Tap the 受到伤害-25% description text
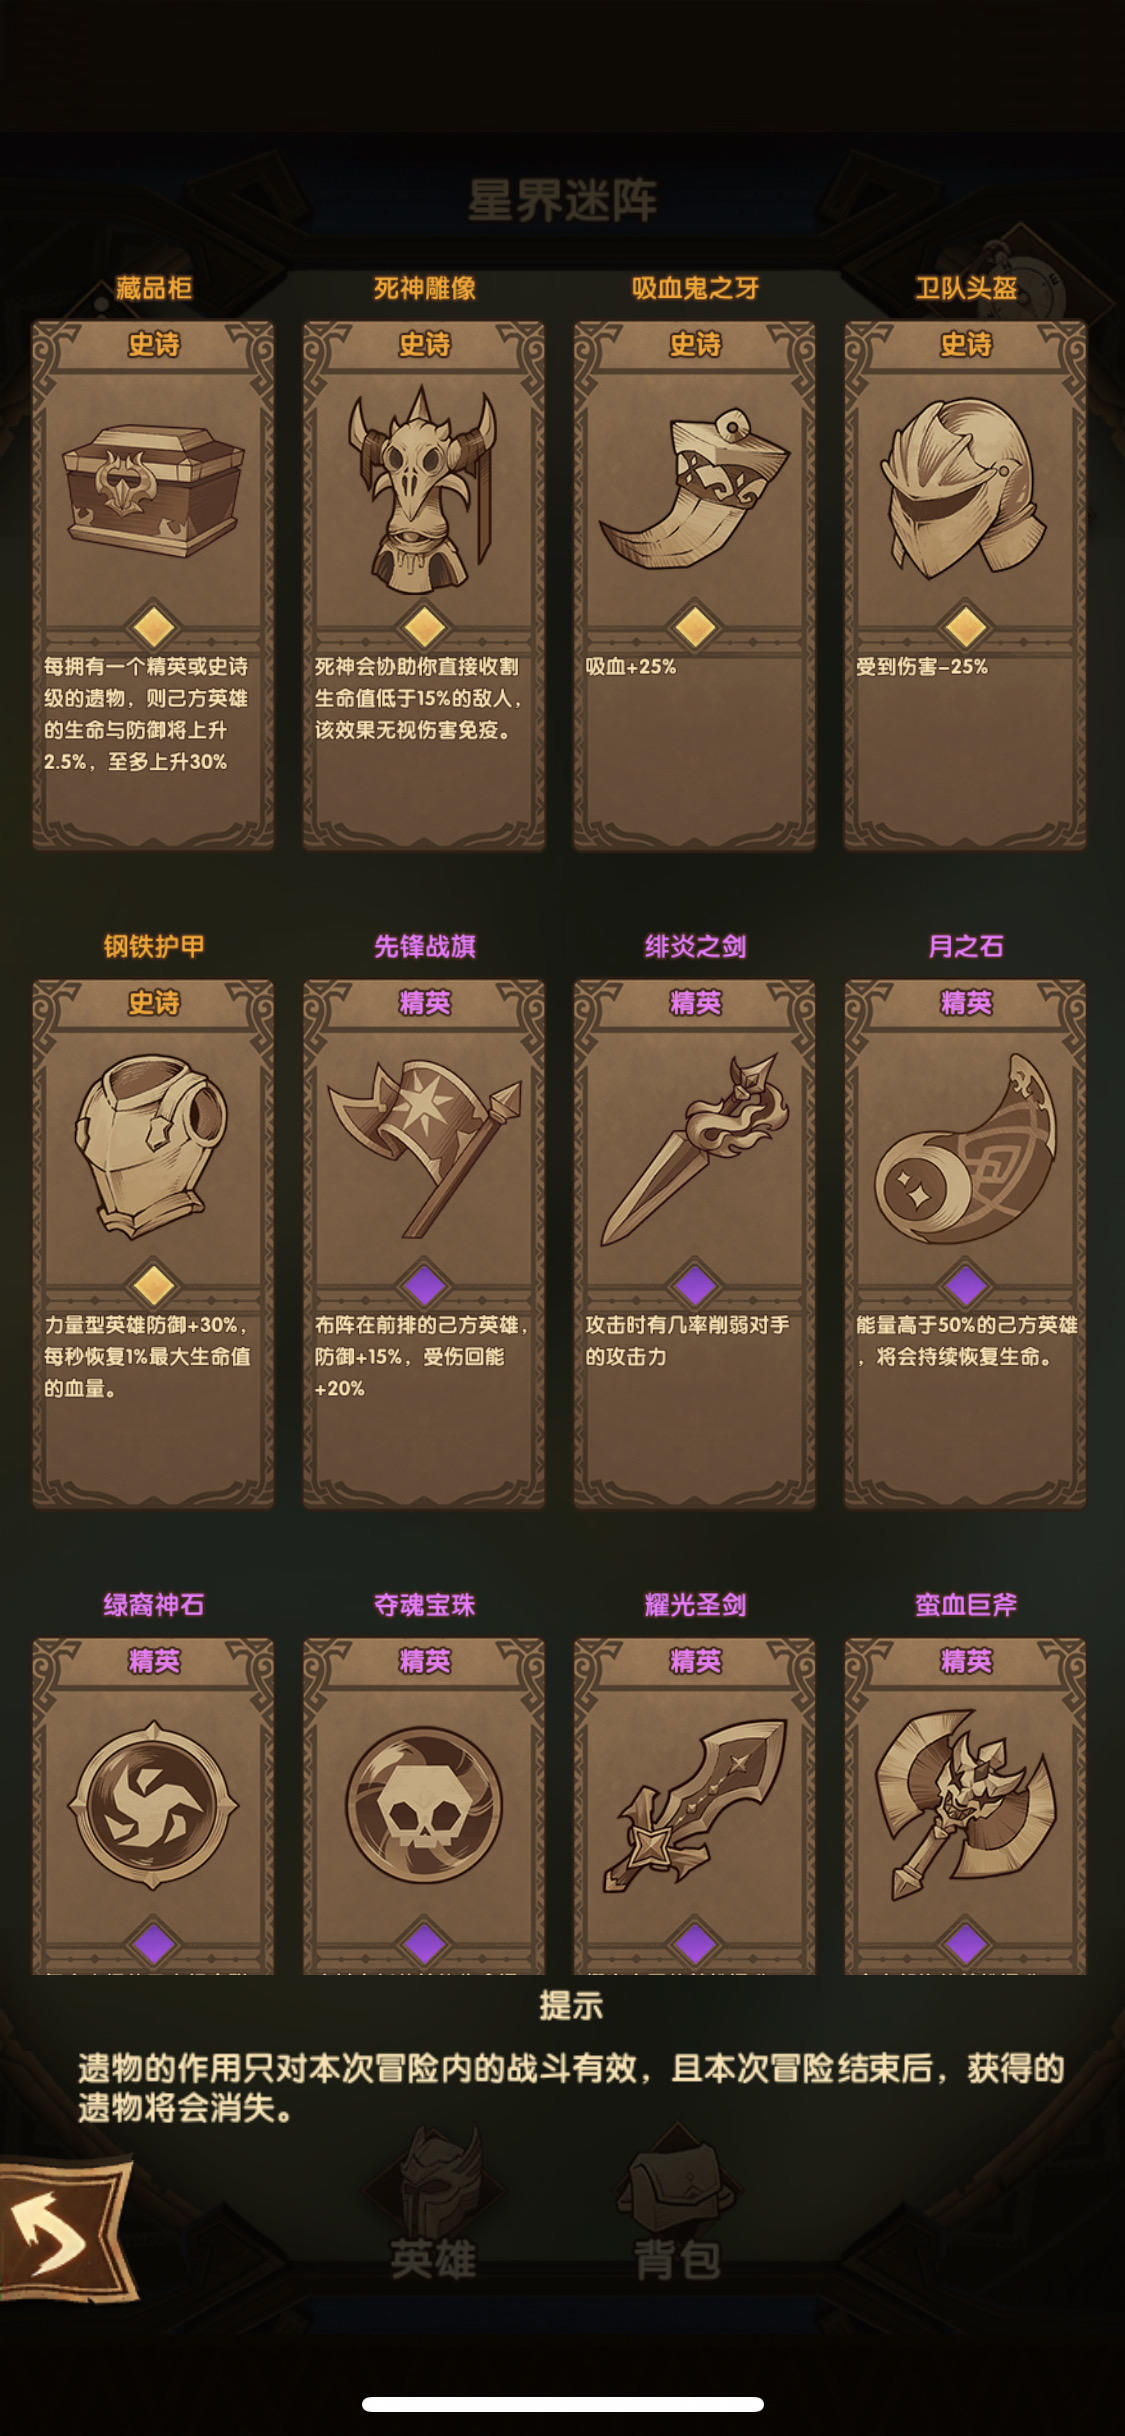 coord(922,667)
